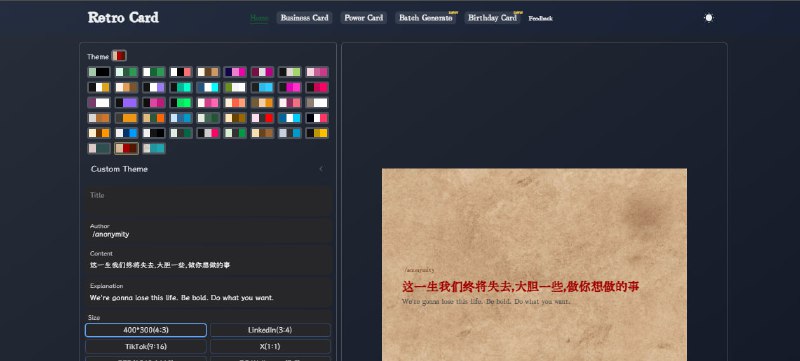This screenshot has width=800, height=361.
Task: Choose the TikTok(9:16) size option
Action: [x=146, y=346]
